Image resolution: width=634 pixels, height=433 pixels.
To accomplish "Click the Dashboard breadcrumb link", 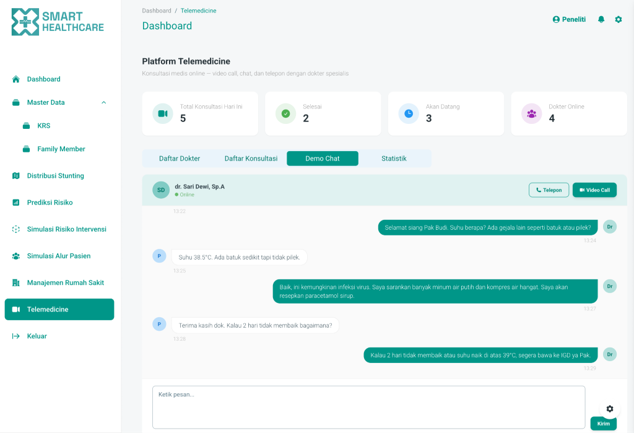I will tap(156, 11).
